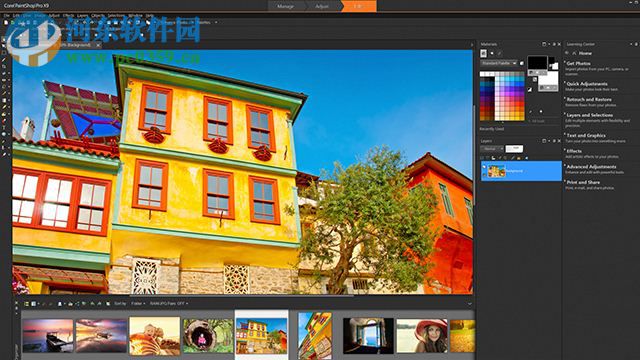640x360 pixels.
Task: Open the Normal blend mode dropdown
Action: pos(492,149)
